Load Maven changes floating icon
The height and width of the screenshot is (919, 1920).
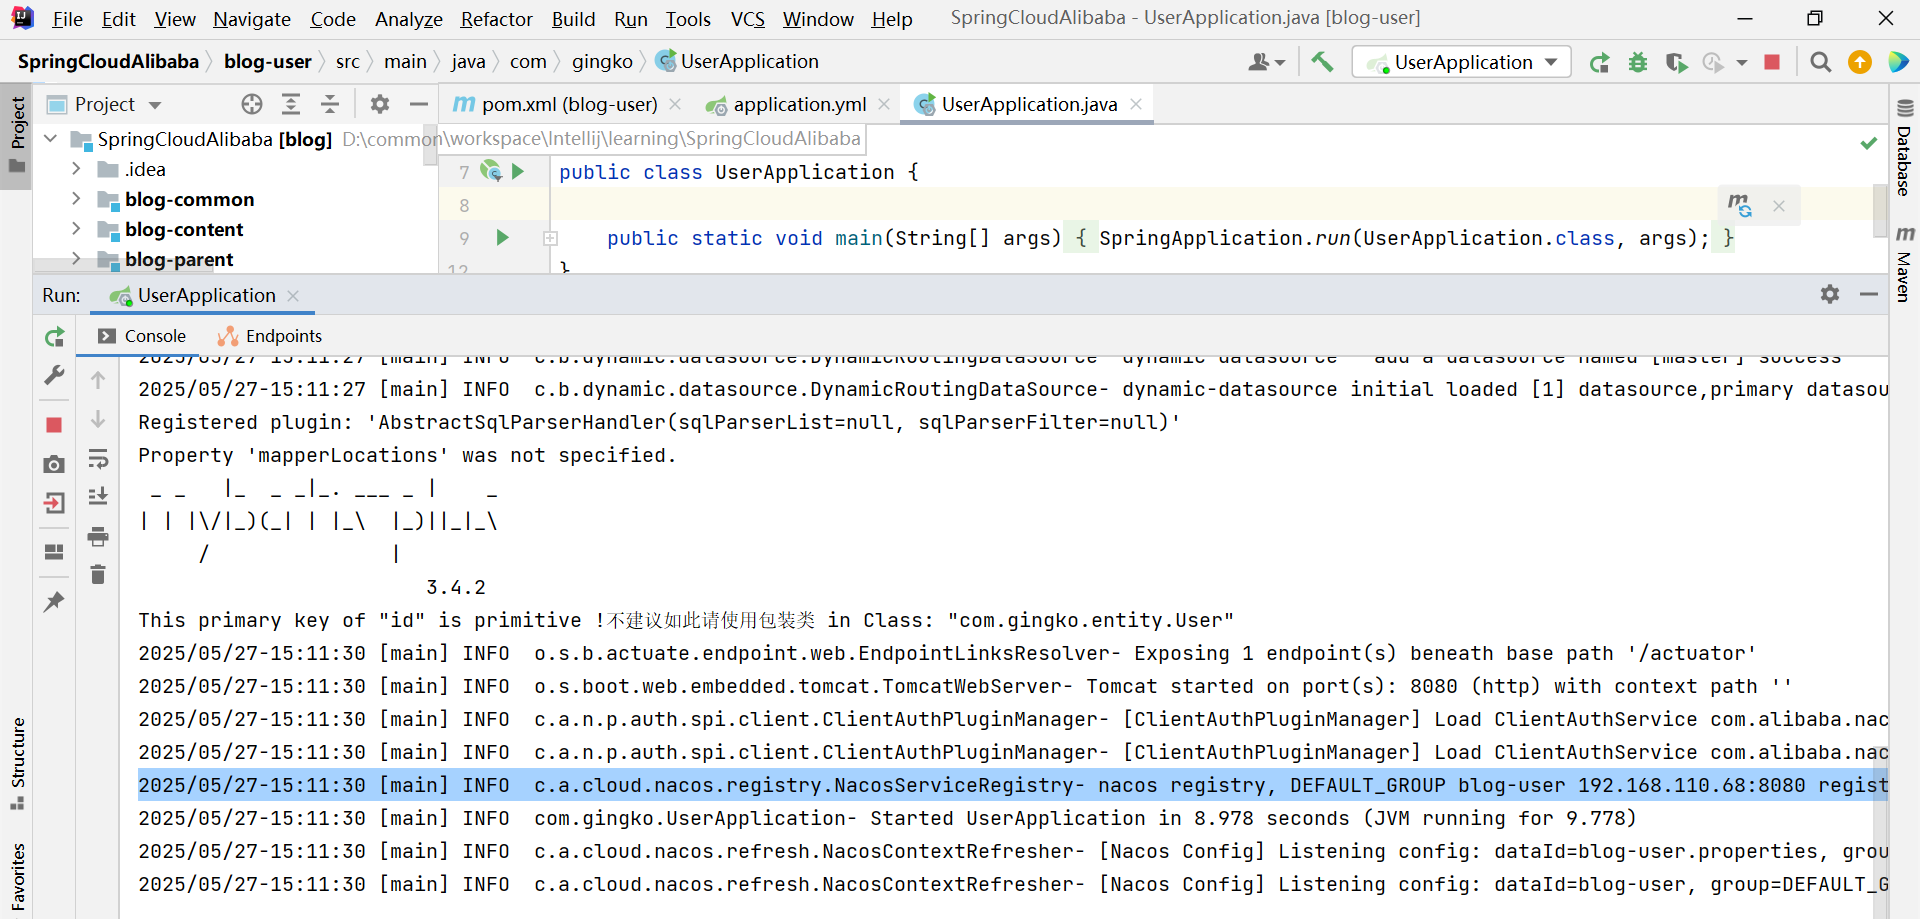click(1740, 205)
